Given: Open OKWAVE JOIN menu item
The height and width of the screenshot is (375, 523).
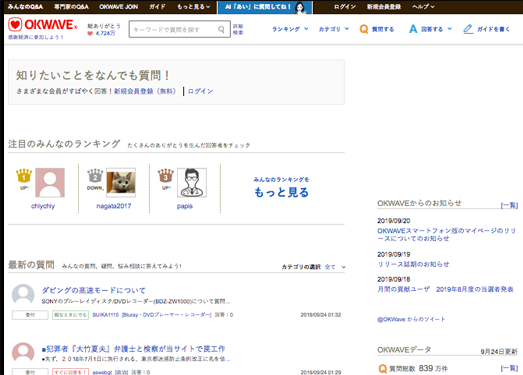Looking at the screenshot, I should tap(118, 7).
